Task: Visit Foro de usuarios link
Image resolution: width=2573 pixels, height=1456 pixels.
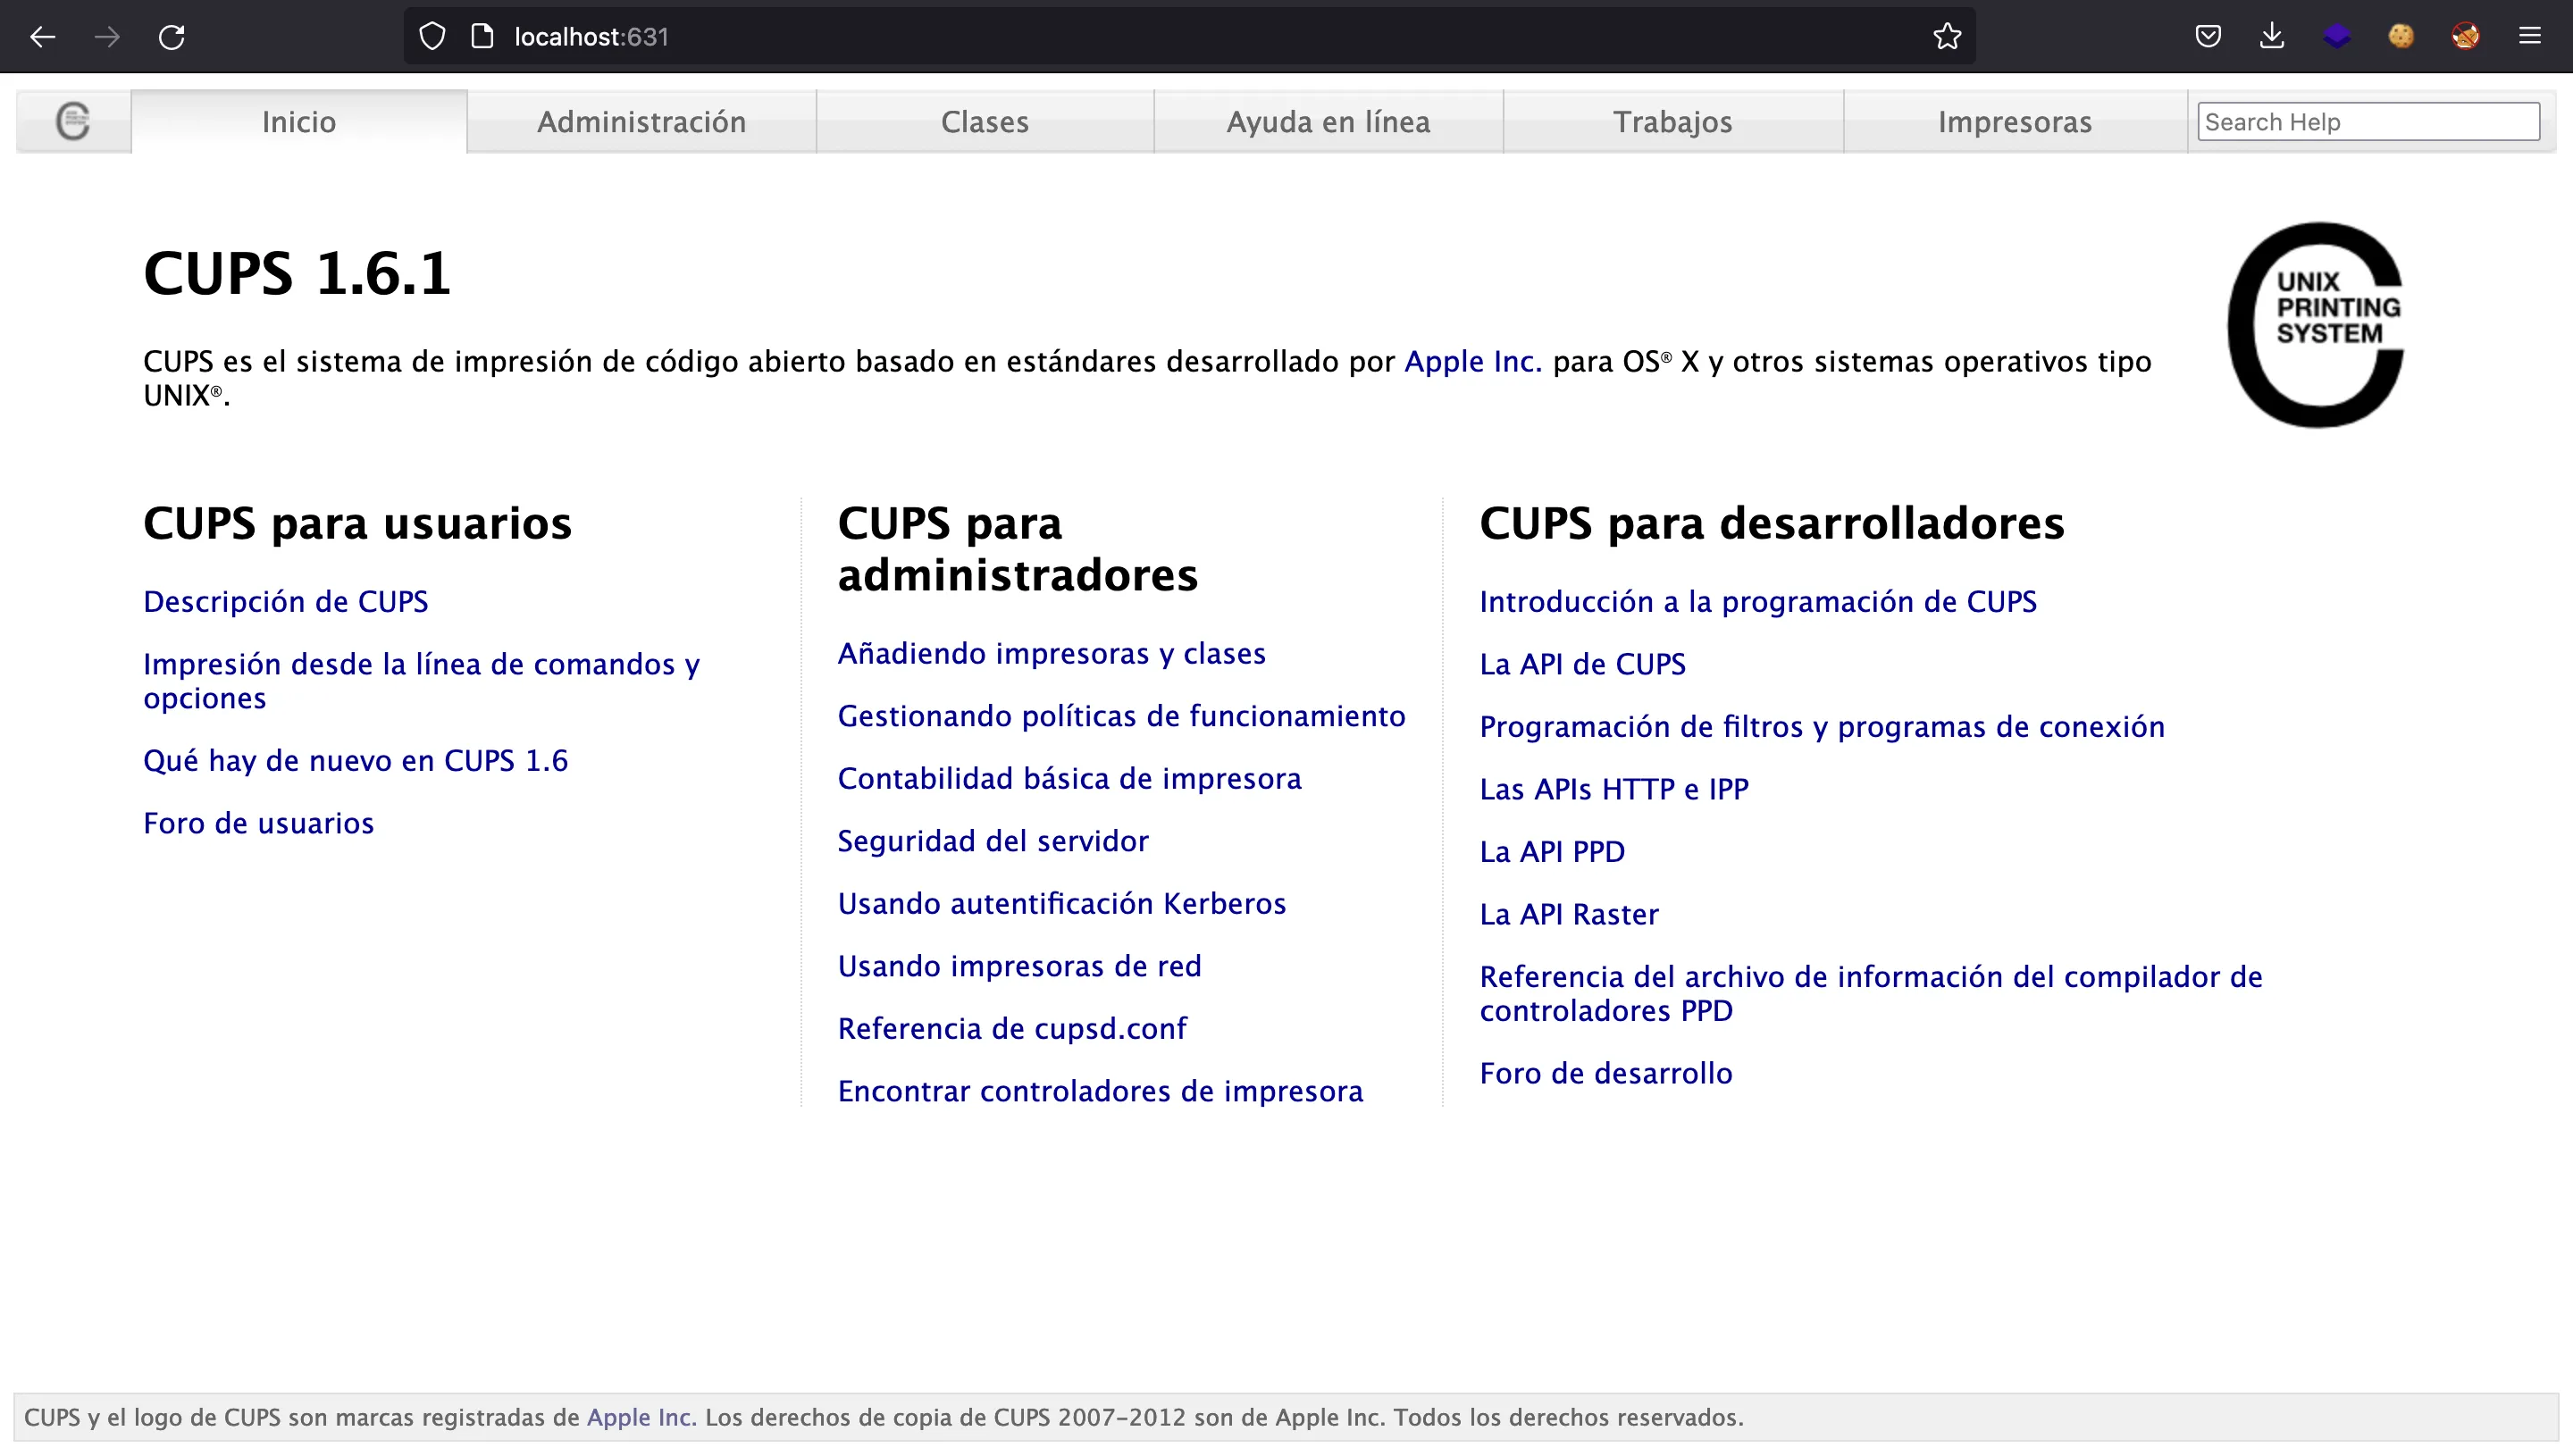Action: (x=259, y=823)
